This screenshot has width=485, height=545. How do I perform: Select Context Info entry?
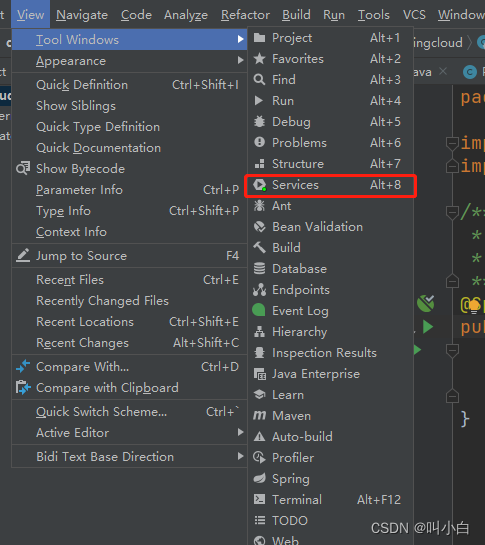[x=129, y=232]
